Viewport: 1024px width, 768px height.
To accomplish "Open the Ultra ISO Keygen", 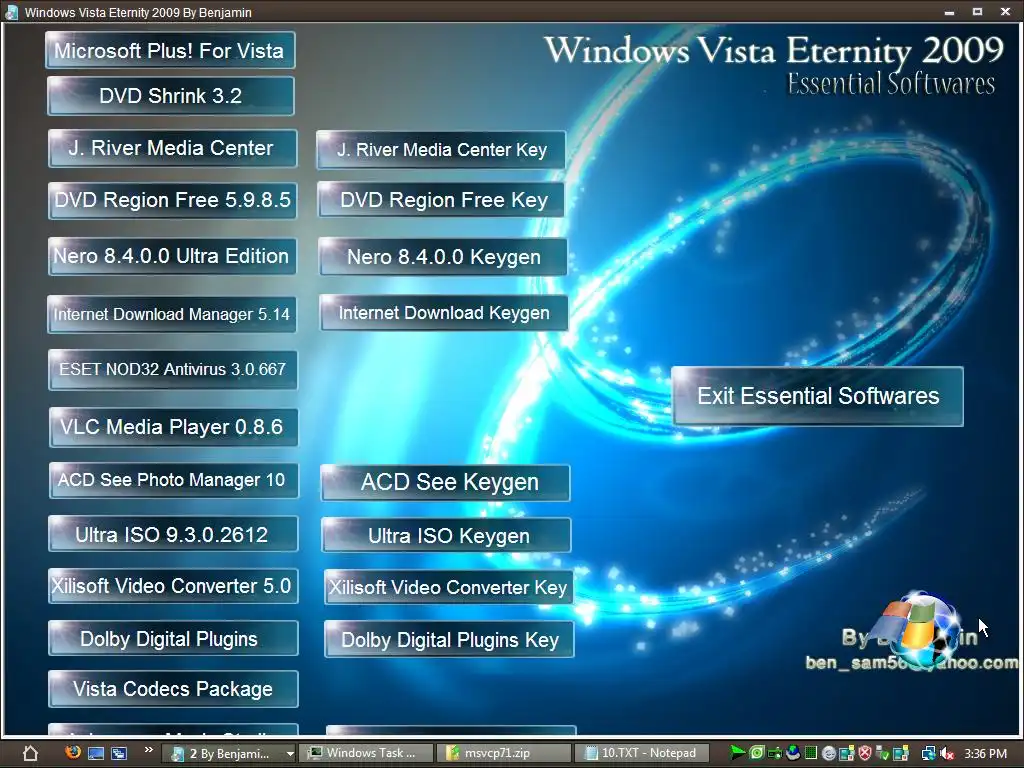I will coord(447,536).
